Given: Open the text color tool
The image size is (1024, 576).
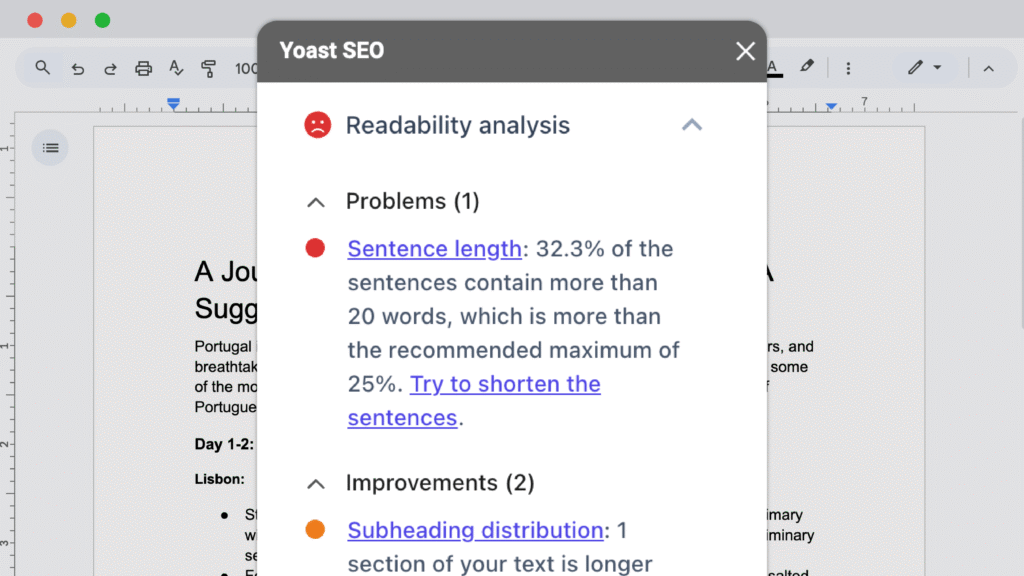Looking at the screenshot, I should coord(774,68).
